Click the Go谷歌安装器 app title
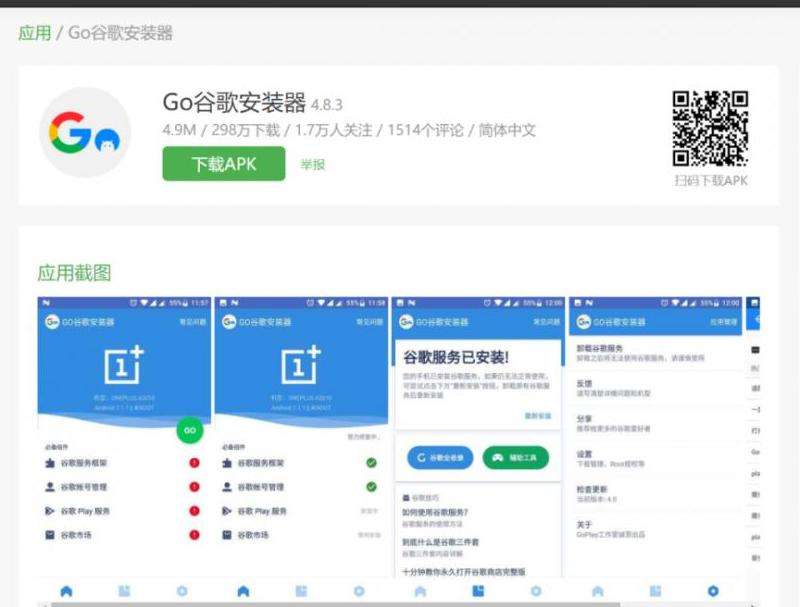Image resolution: width=800 pixels, height=607 pixels. point(234,103)
